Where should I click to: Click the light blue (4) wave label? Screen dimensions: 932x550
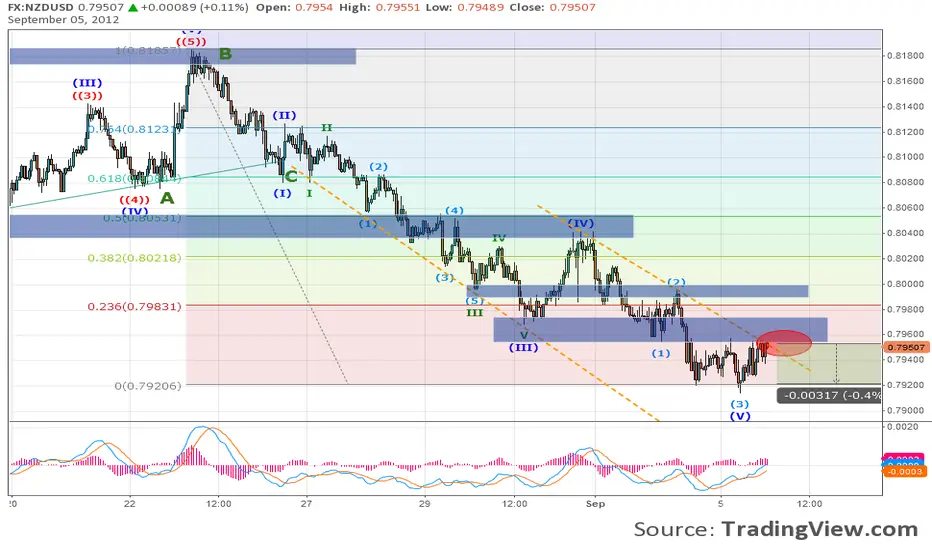click(454, 210)
